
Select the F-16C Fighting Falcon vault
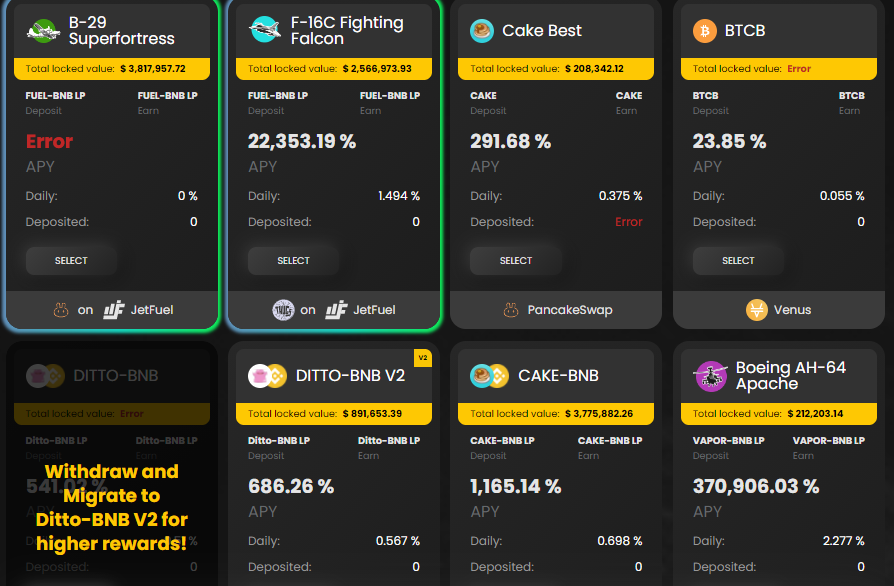(x=294, y=261)
